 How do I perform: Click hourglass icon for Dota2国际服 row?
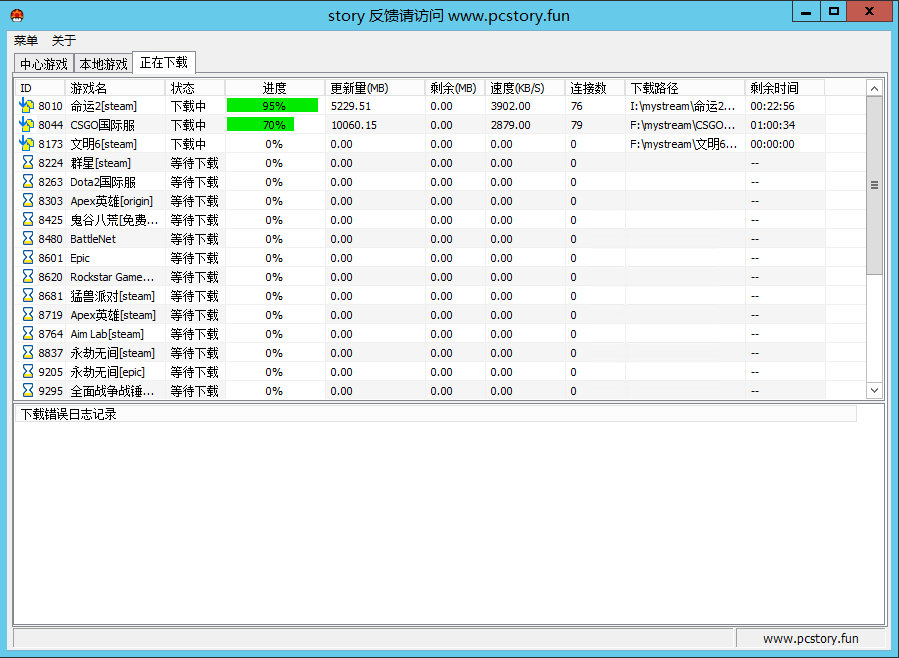(28, 182)
